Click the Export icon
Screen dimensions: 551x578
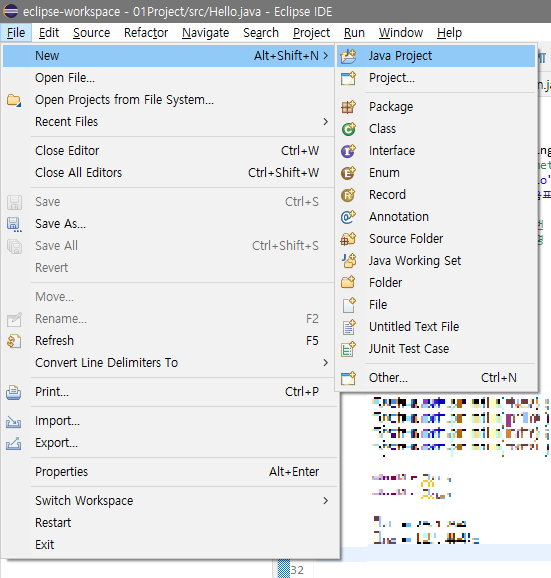click(x=14, y=443)
